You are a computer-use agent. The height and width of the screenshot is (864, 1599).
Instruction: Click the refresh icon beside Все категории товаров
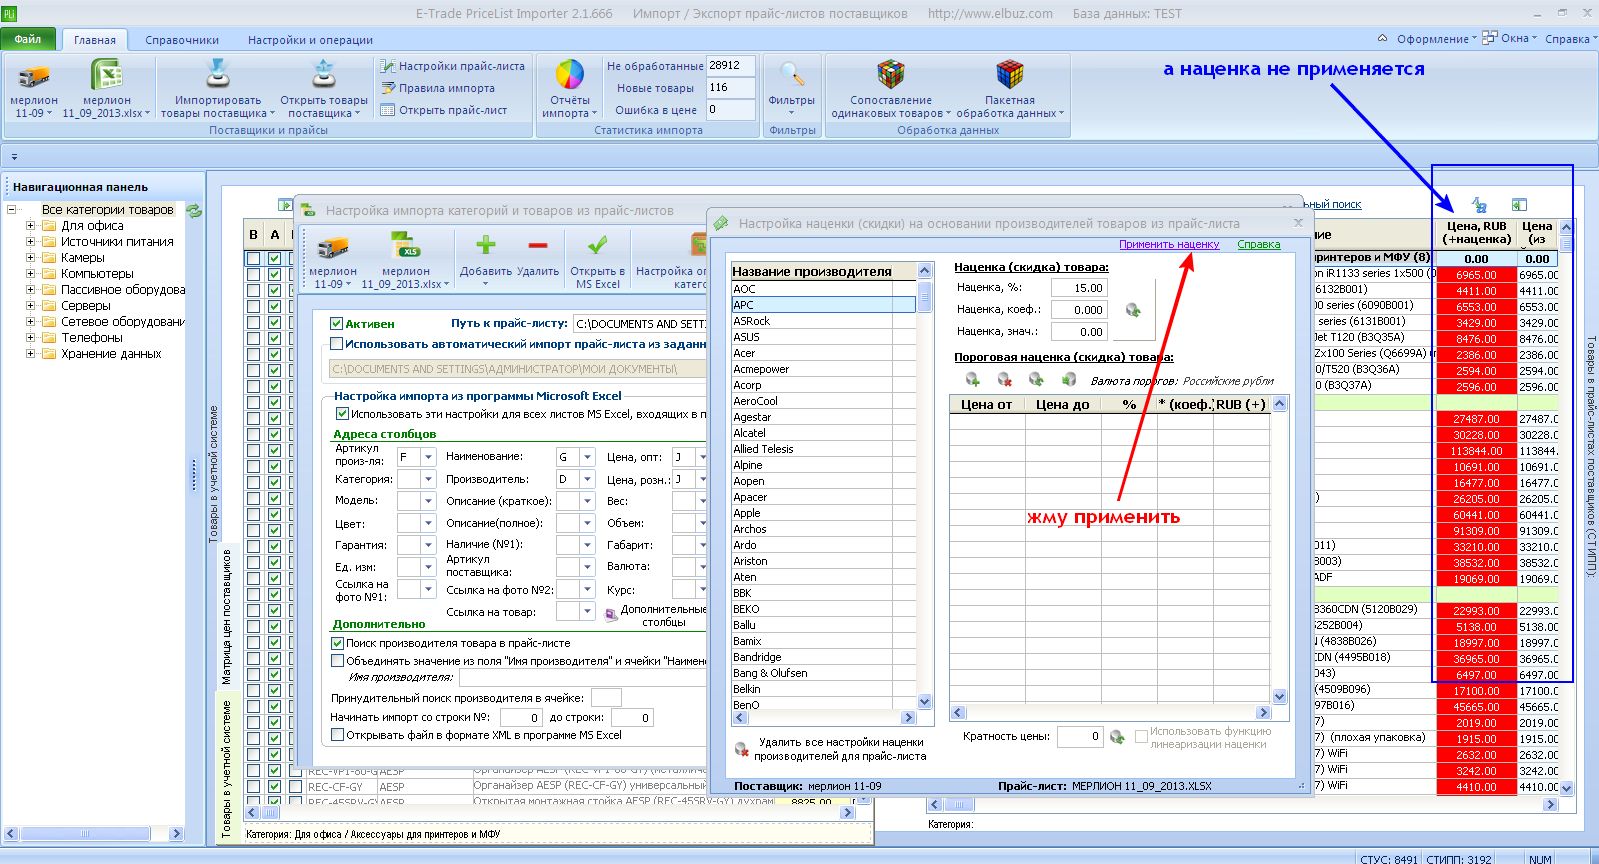pos(194,211)
